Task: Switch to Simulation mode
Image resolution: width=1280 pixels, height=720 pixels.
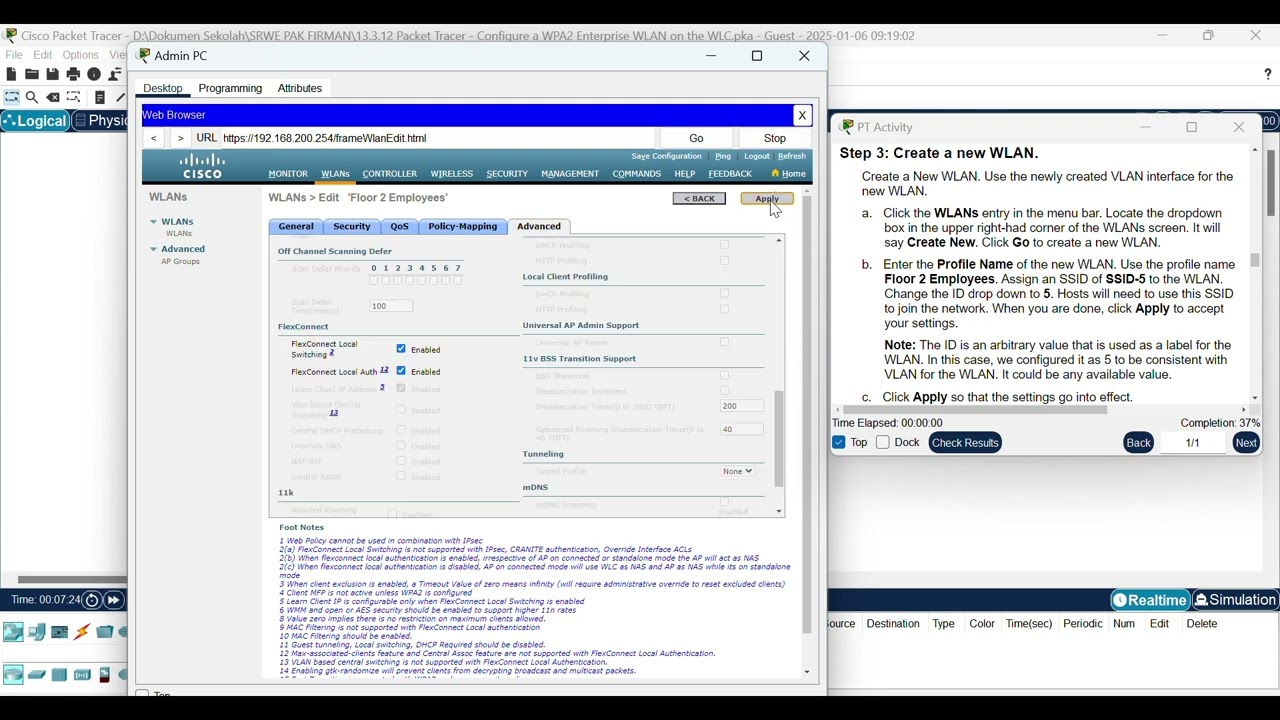Action: (1236, 600)
